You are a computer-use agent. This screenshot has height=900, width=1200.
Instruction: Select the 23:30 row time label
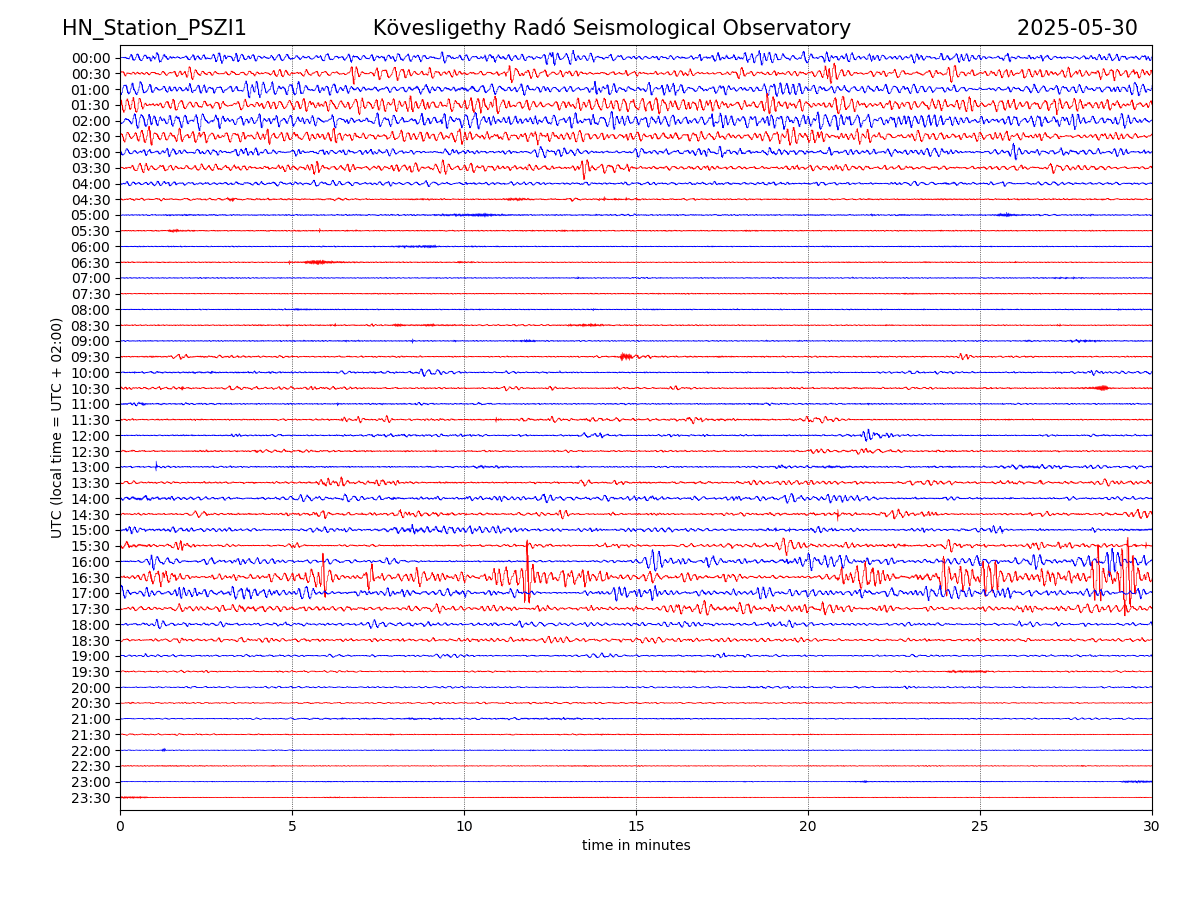pos(91,798)
